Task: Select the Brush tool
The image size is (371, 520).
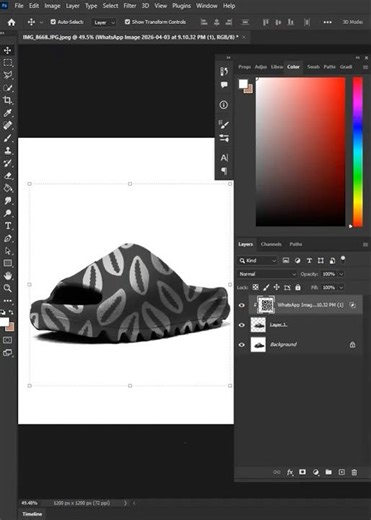Action: point(7,138)
